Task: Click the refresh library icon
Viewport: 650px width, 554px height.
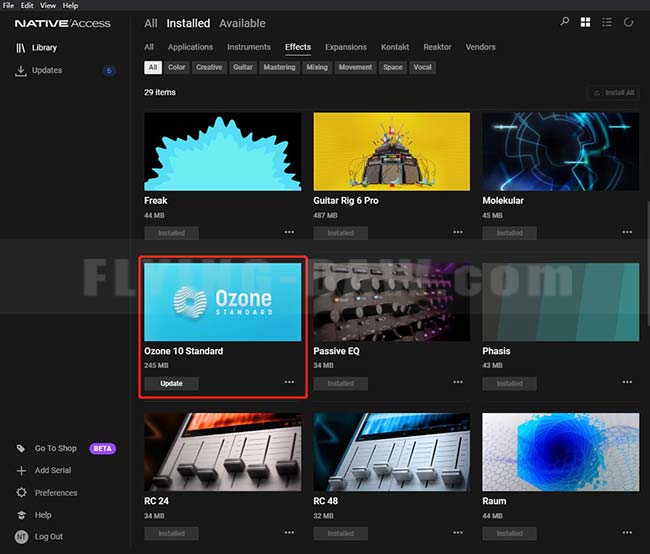Action: 628,22
